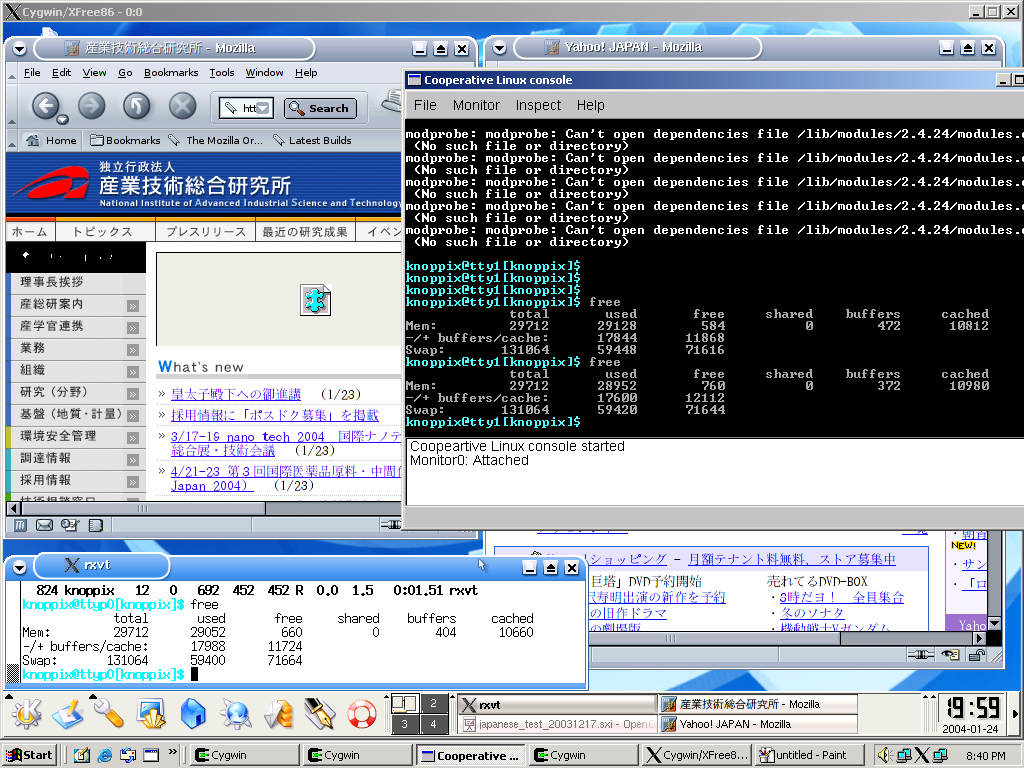Open the lifebuoy Help icon in KDE panel
Image resolution: width=1024 pixels, height=768 pixels.
(362, 713)
